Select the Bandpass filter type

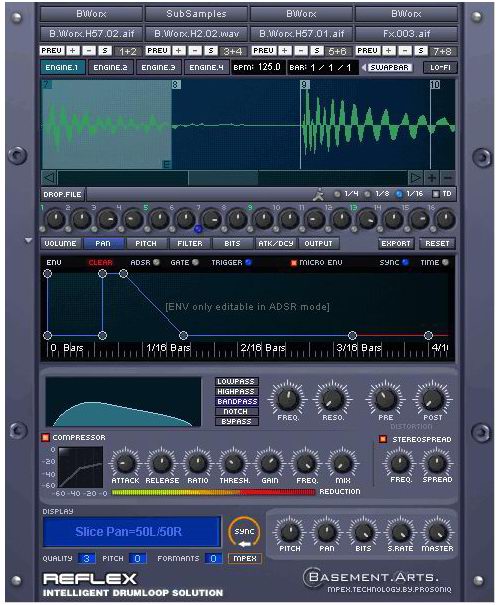point(236,402)
